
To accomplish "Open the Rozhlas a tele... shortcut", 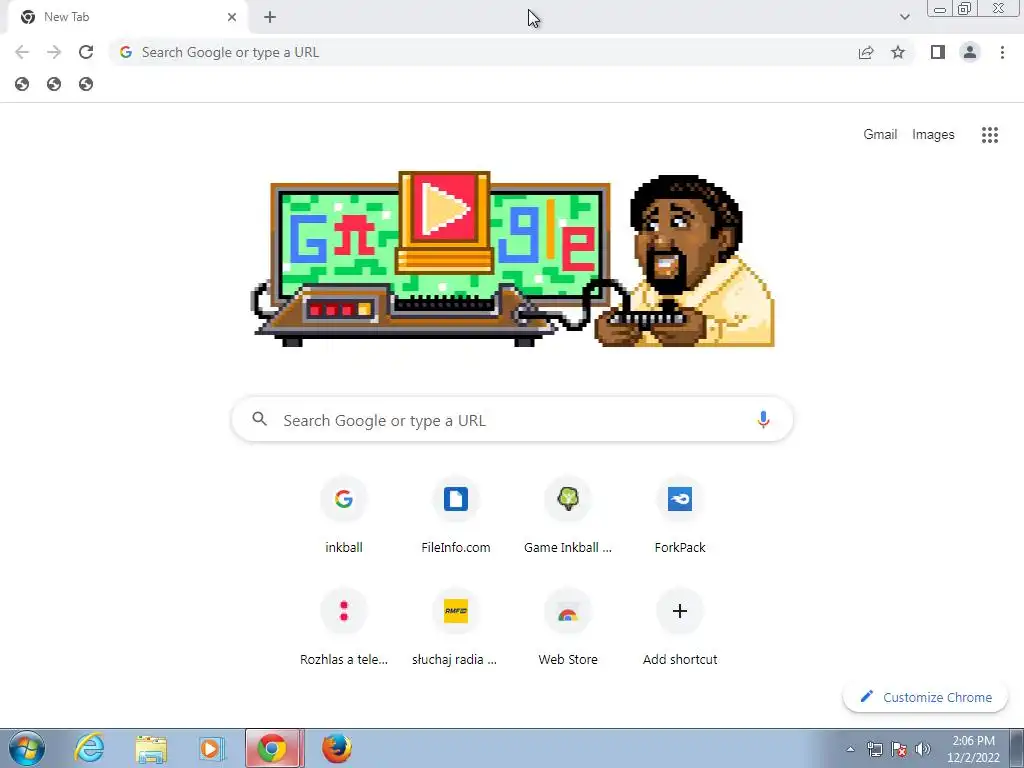I will [x=344, y=630].
